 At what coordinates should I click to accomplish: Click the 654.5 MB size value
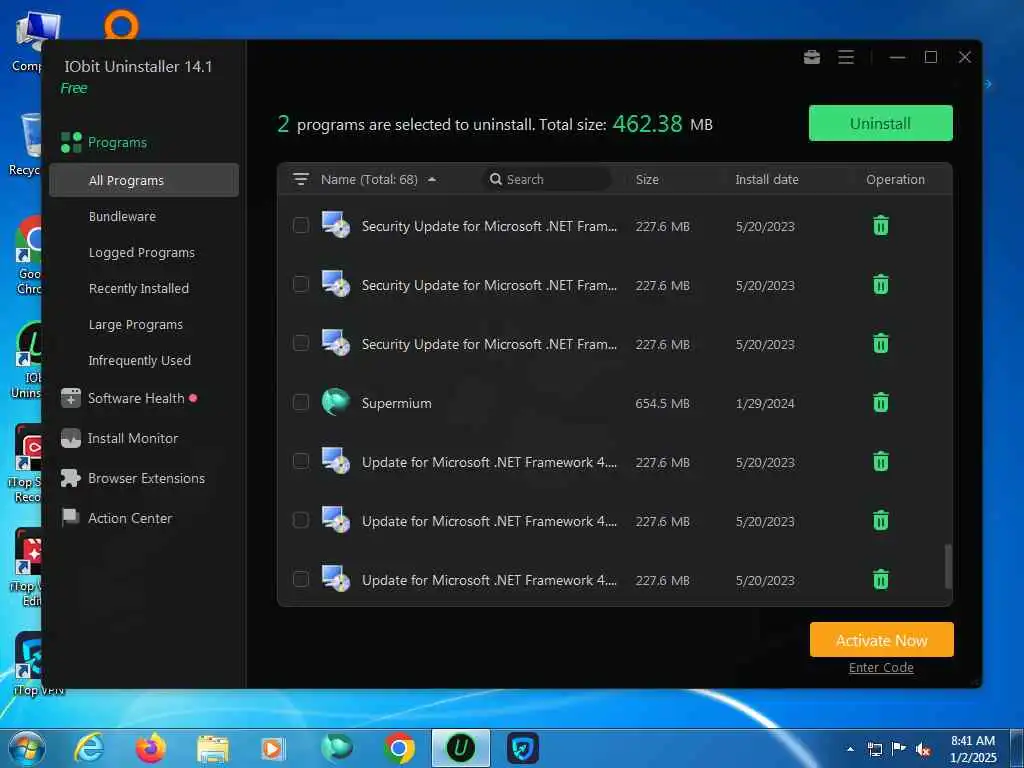[x=662, y=403]
